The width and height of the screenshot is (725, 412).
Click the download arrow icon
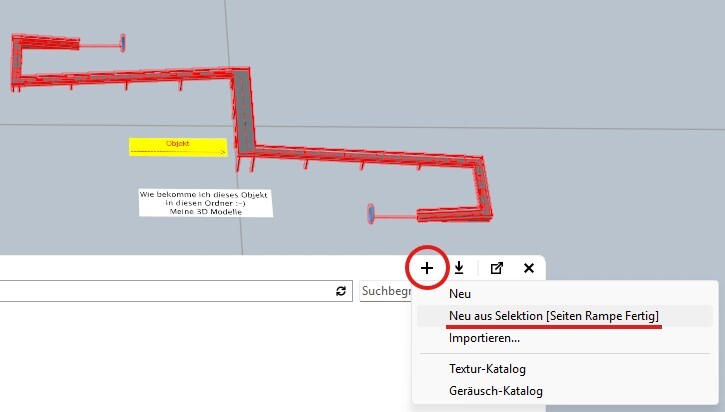459,268
